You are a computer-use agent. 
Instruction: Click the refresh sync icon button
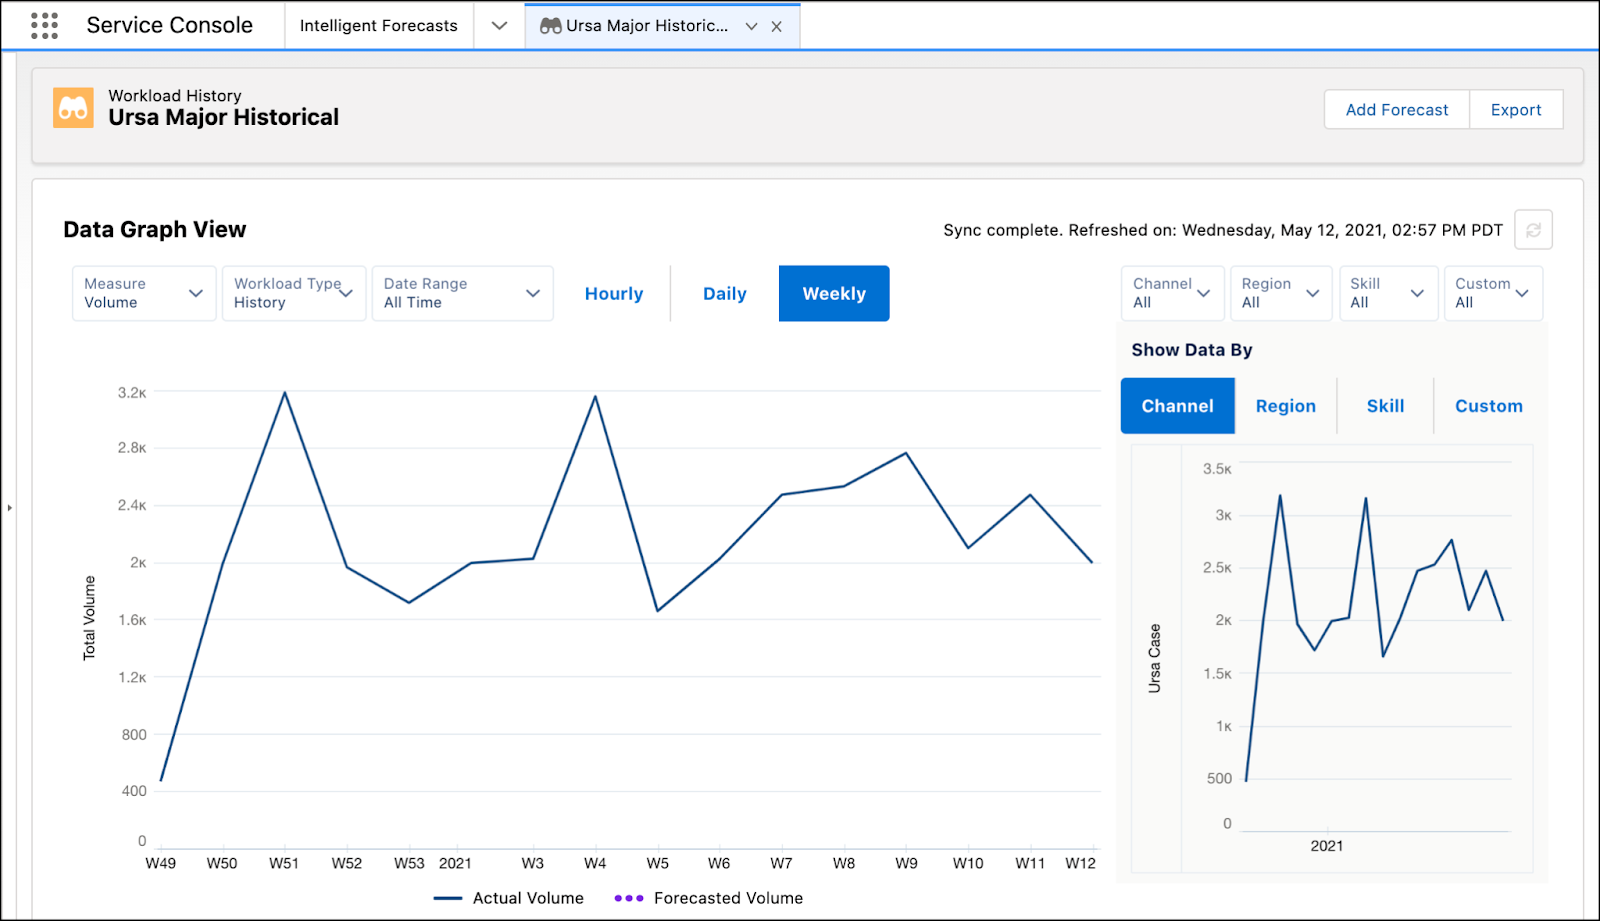coord(1533,230)
